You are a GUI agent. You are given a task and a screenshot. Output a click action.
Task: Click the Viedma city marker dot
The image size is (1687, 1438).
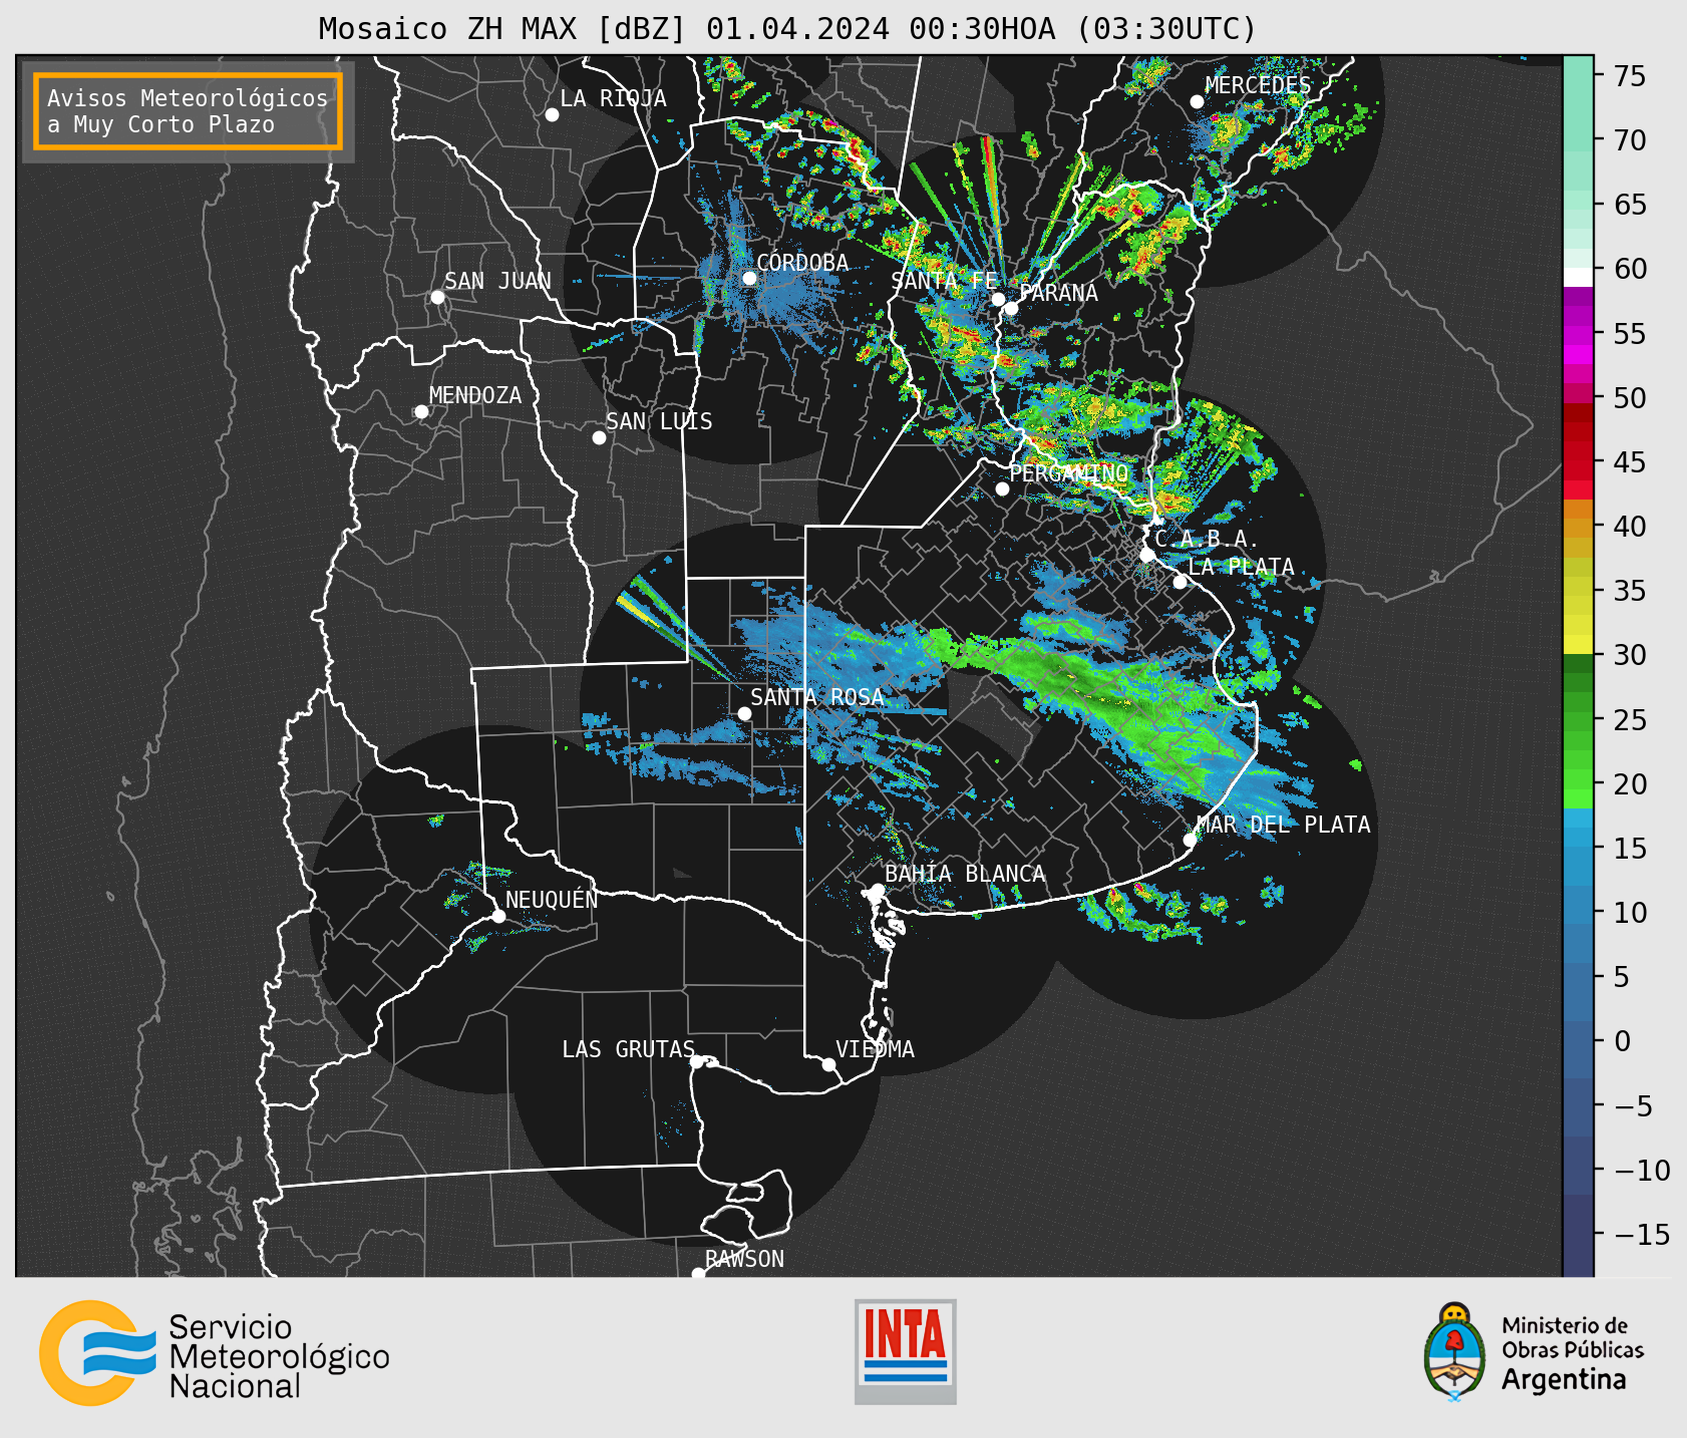[828, 1064]
